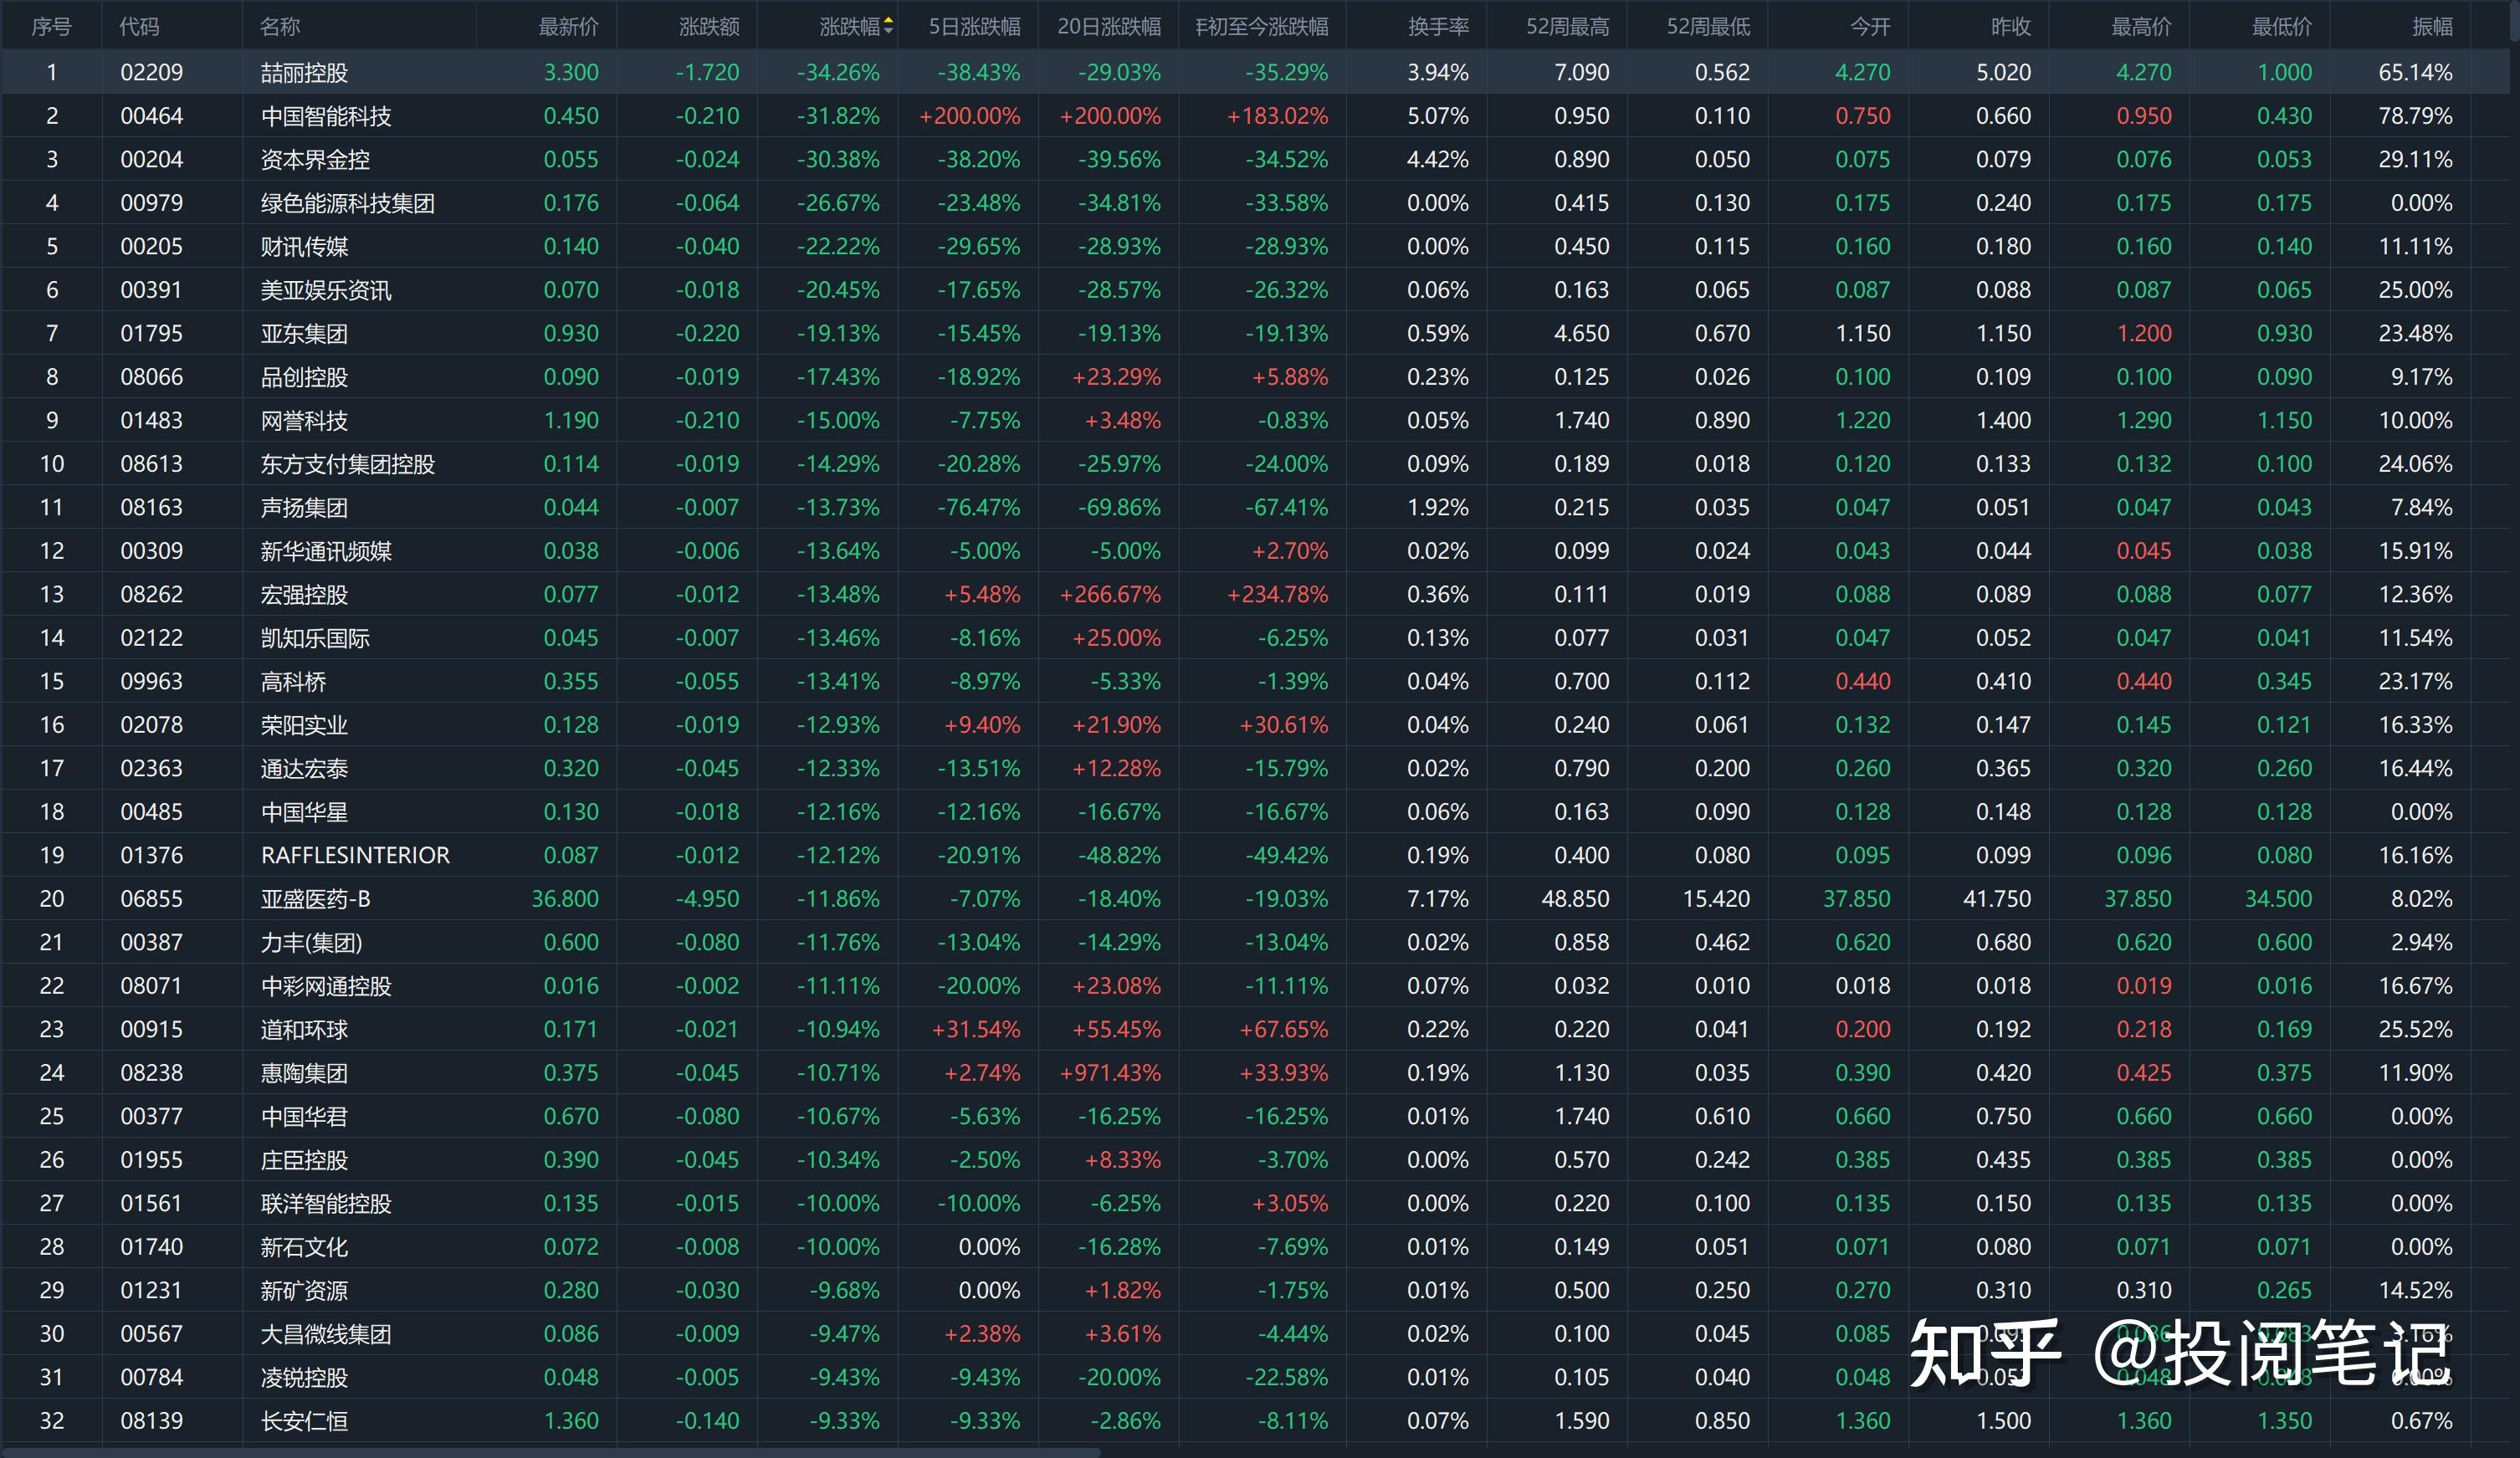Select the 喆丽控股 stock row
This screenshot has height=1458, width=2520.
1255,72
